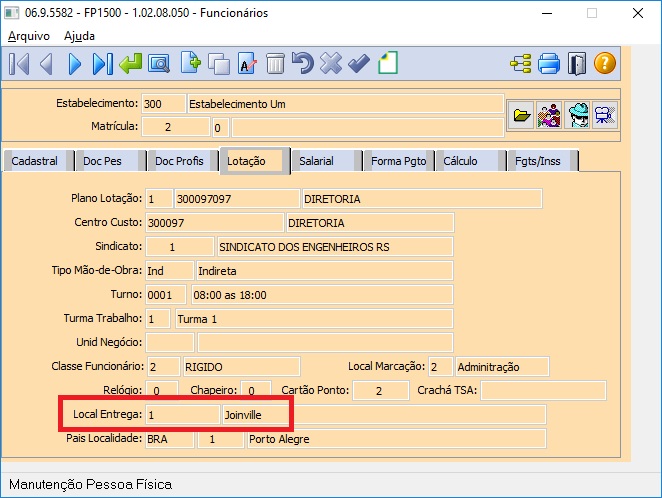Screen dimensions: 662x498
Task: Click the copy record icon
Action: coord(219,64)
